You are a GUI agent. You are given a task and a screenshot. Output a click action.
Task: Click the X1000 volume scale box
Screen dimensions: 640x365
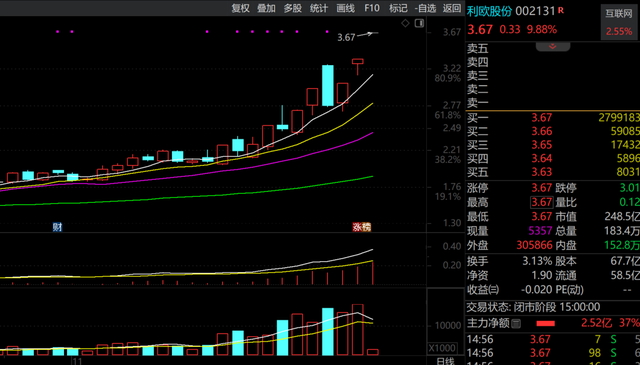(442, 348)
